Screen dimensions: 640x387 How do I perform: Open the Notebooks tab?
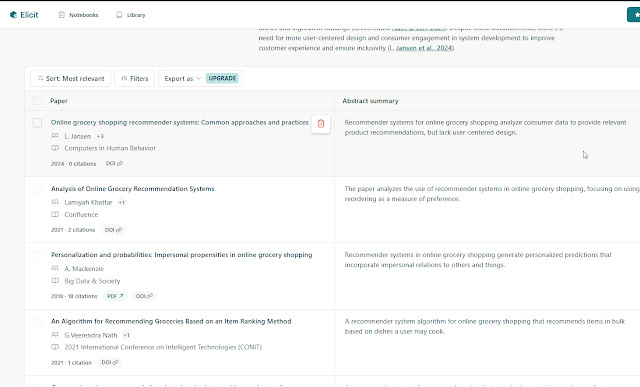[79, 15]
